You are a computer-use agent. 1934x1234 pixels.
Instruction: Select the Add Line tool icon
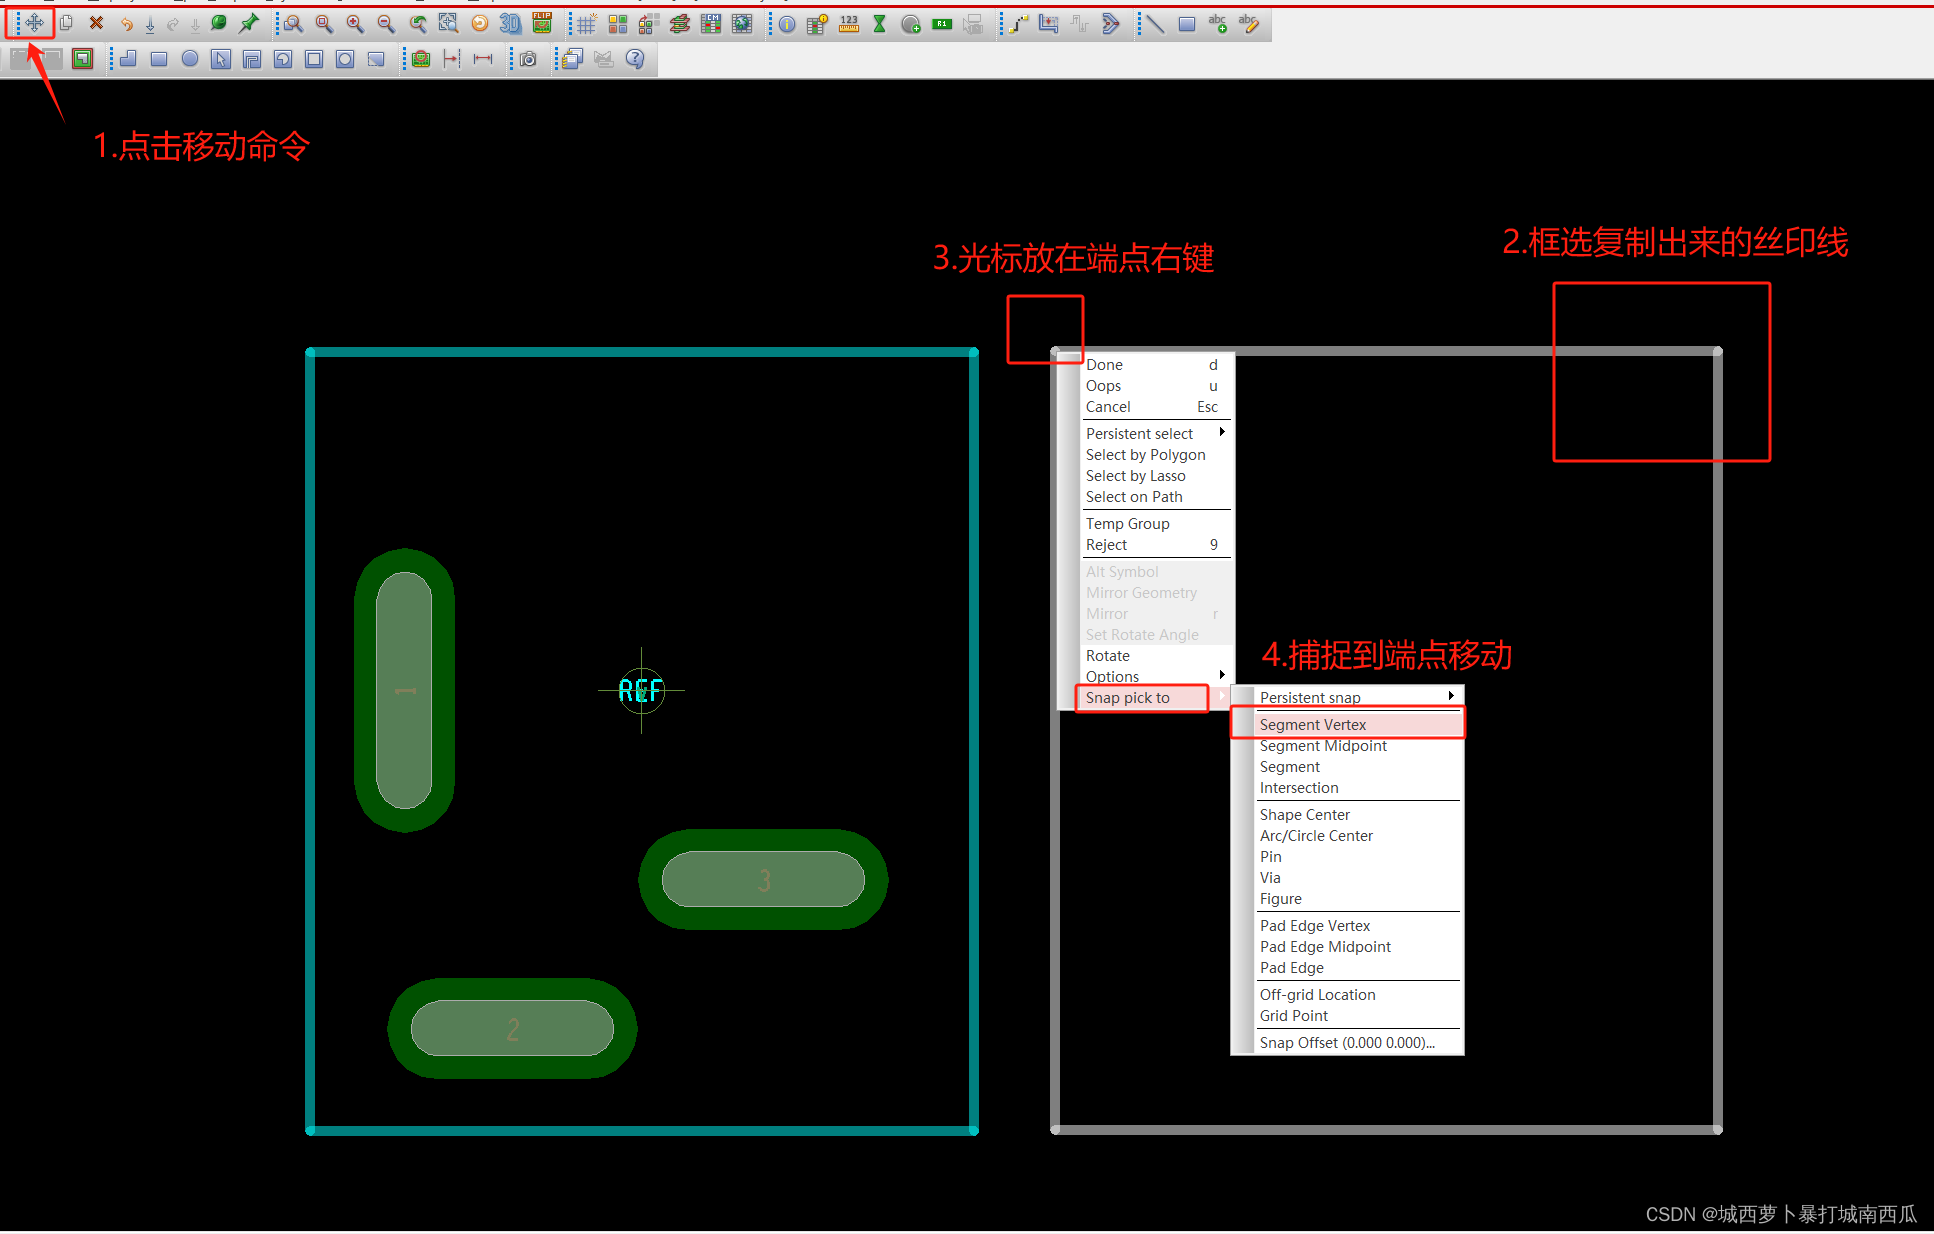[x=1155, y=24]
